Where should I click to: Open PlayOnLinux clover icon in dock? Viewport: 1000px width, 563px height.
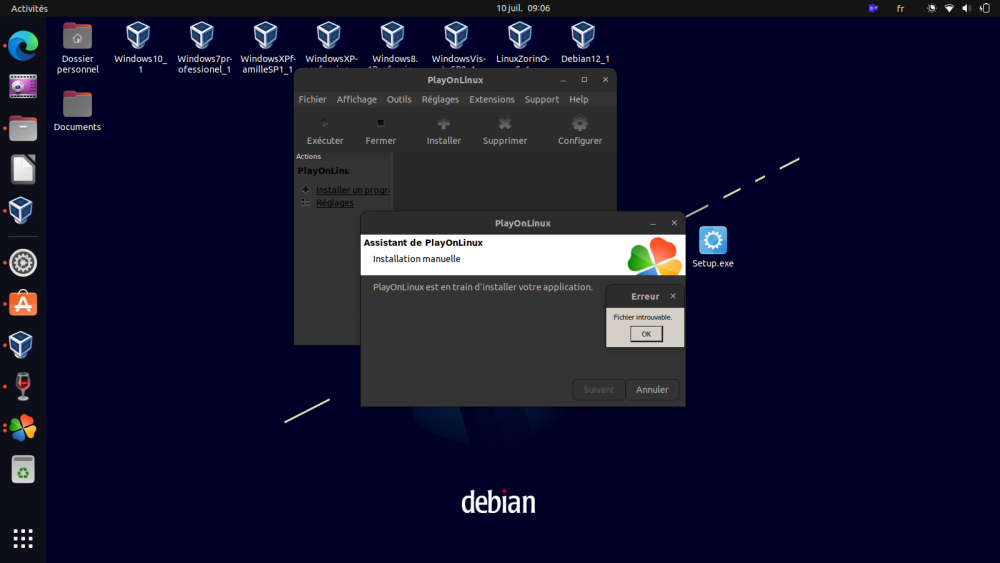[23, 428]
